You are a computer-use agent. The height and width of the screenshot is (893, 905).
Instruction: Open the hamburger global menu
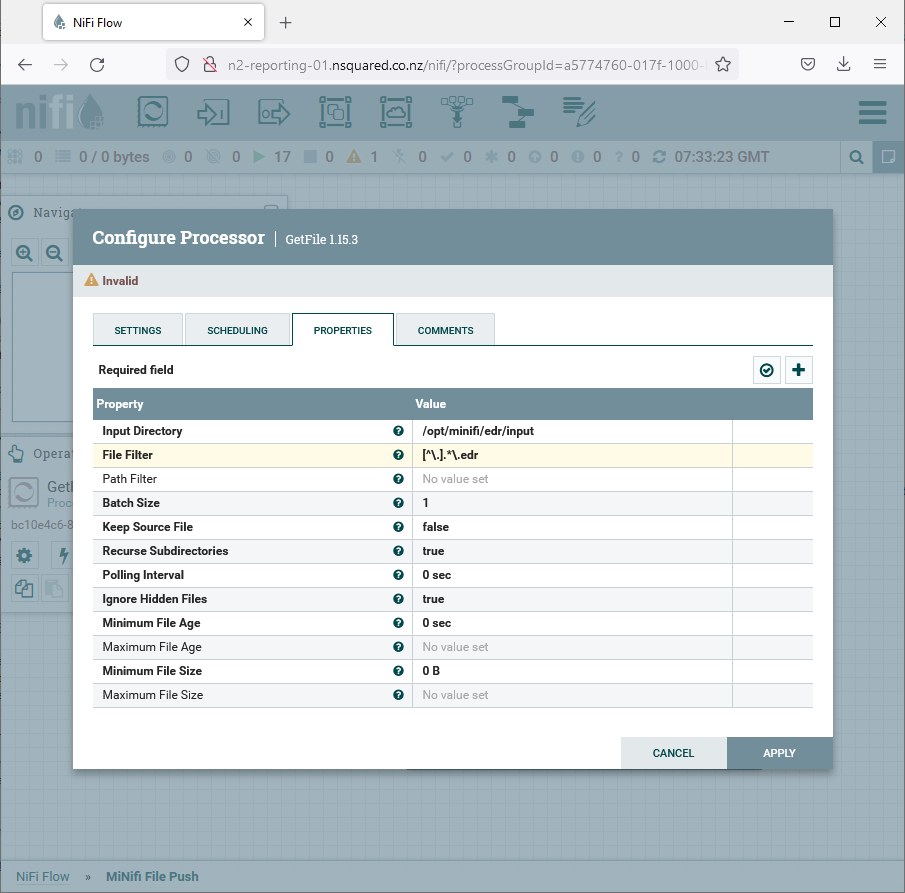(x=871, y=112)
